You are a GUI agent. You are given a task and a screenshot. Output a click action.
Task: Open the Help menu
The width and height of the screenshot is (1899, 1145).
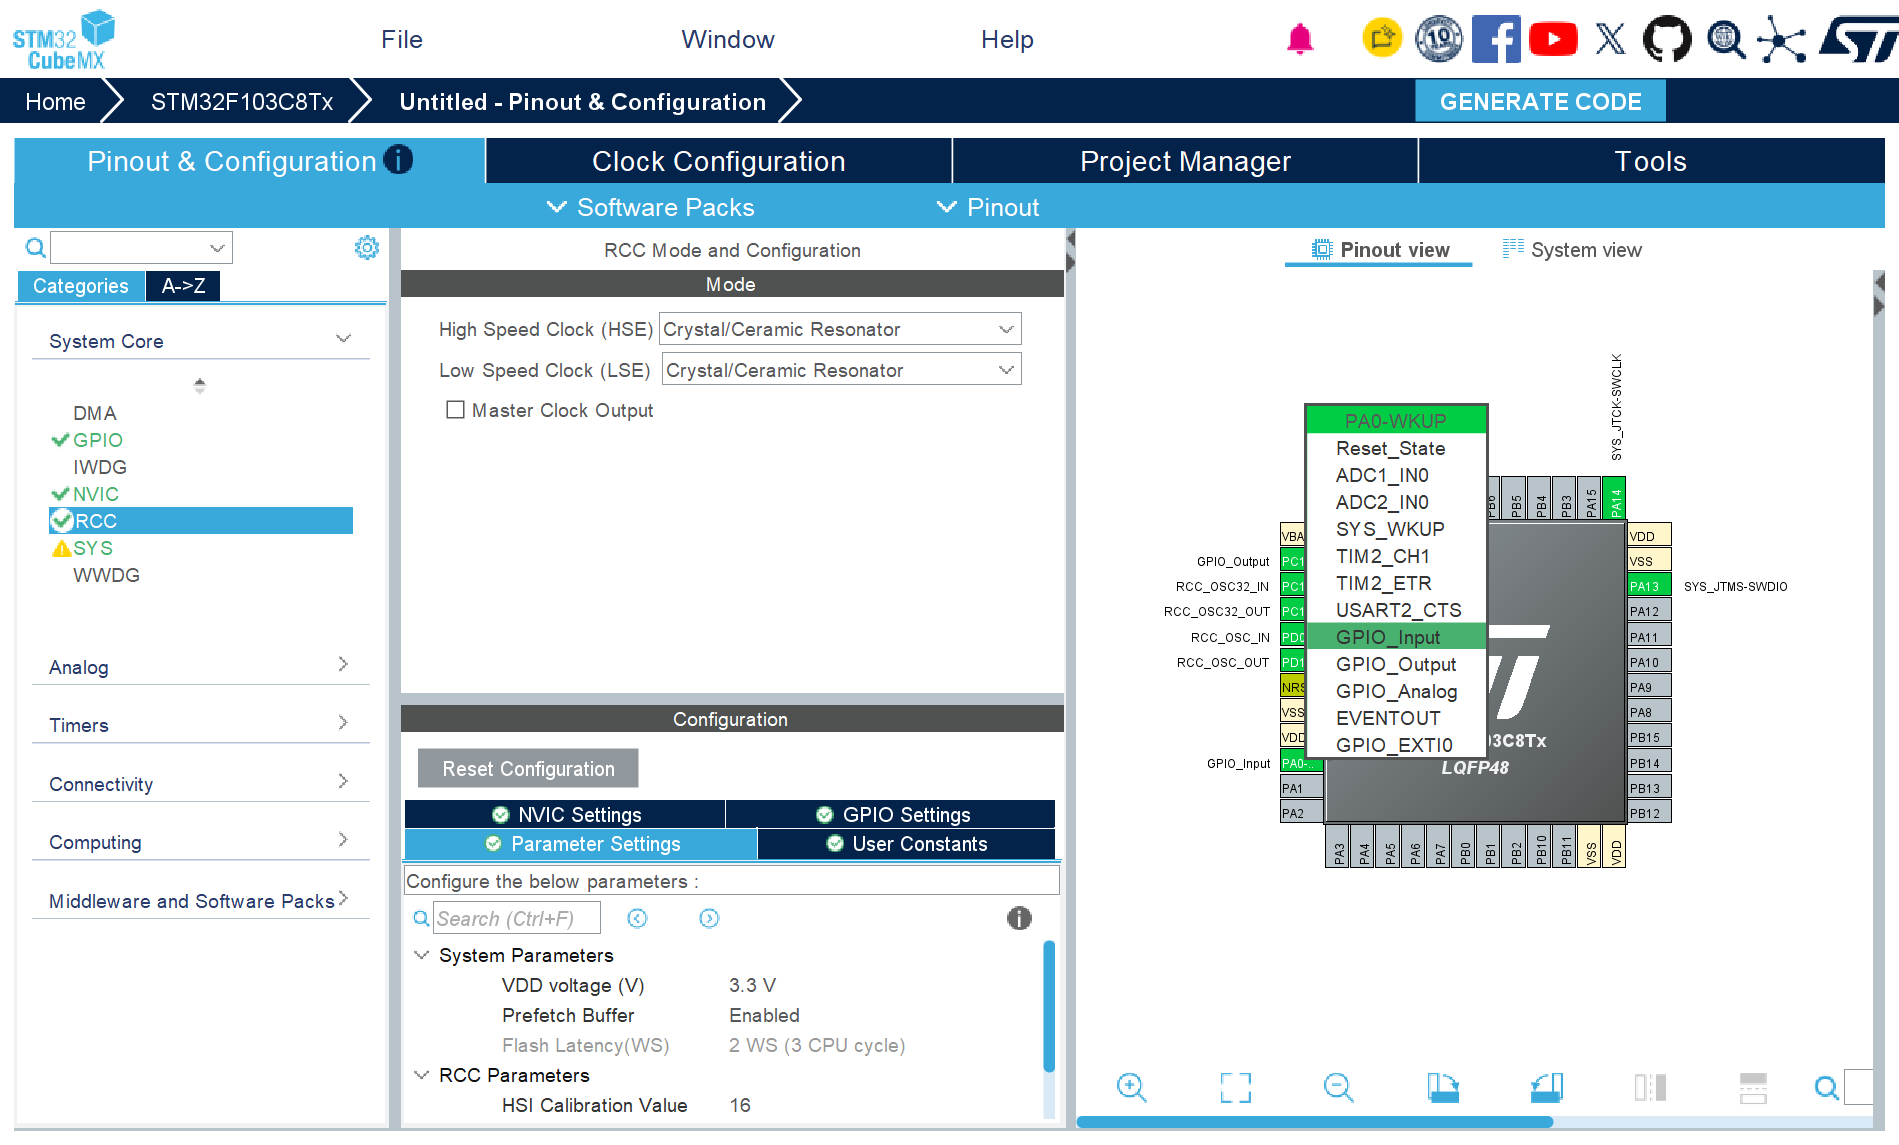pyautogui.click(x=1007, y=39)
